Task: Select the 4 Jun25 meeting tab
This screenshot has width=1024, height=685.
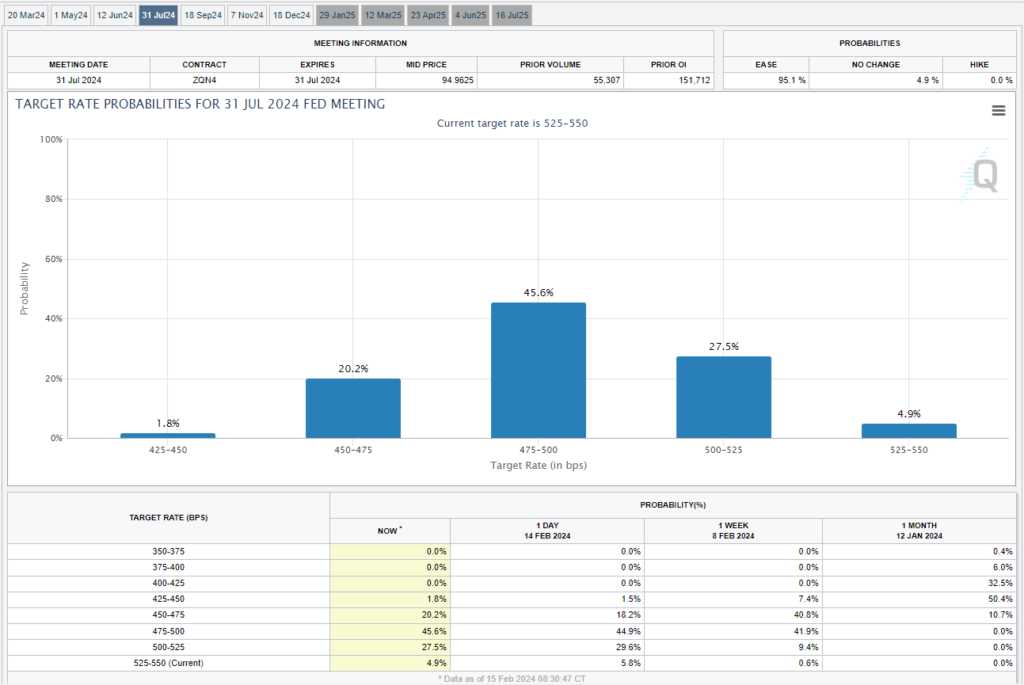Action: click(471, 15)
